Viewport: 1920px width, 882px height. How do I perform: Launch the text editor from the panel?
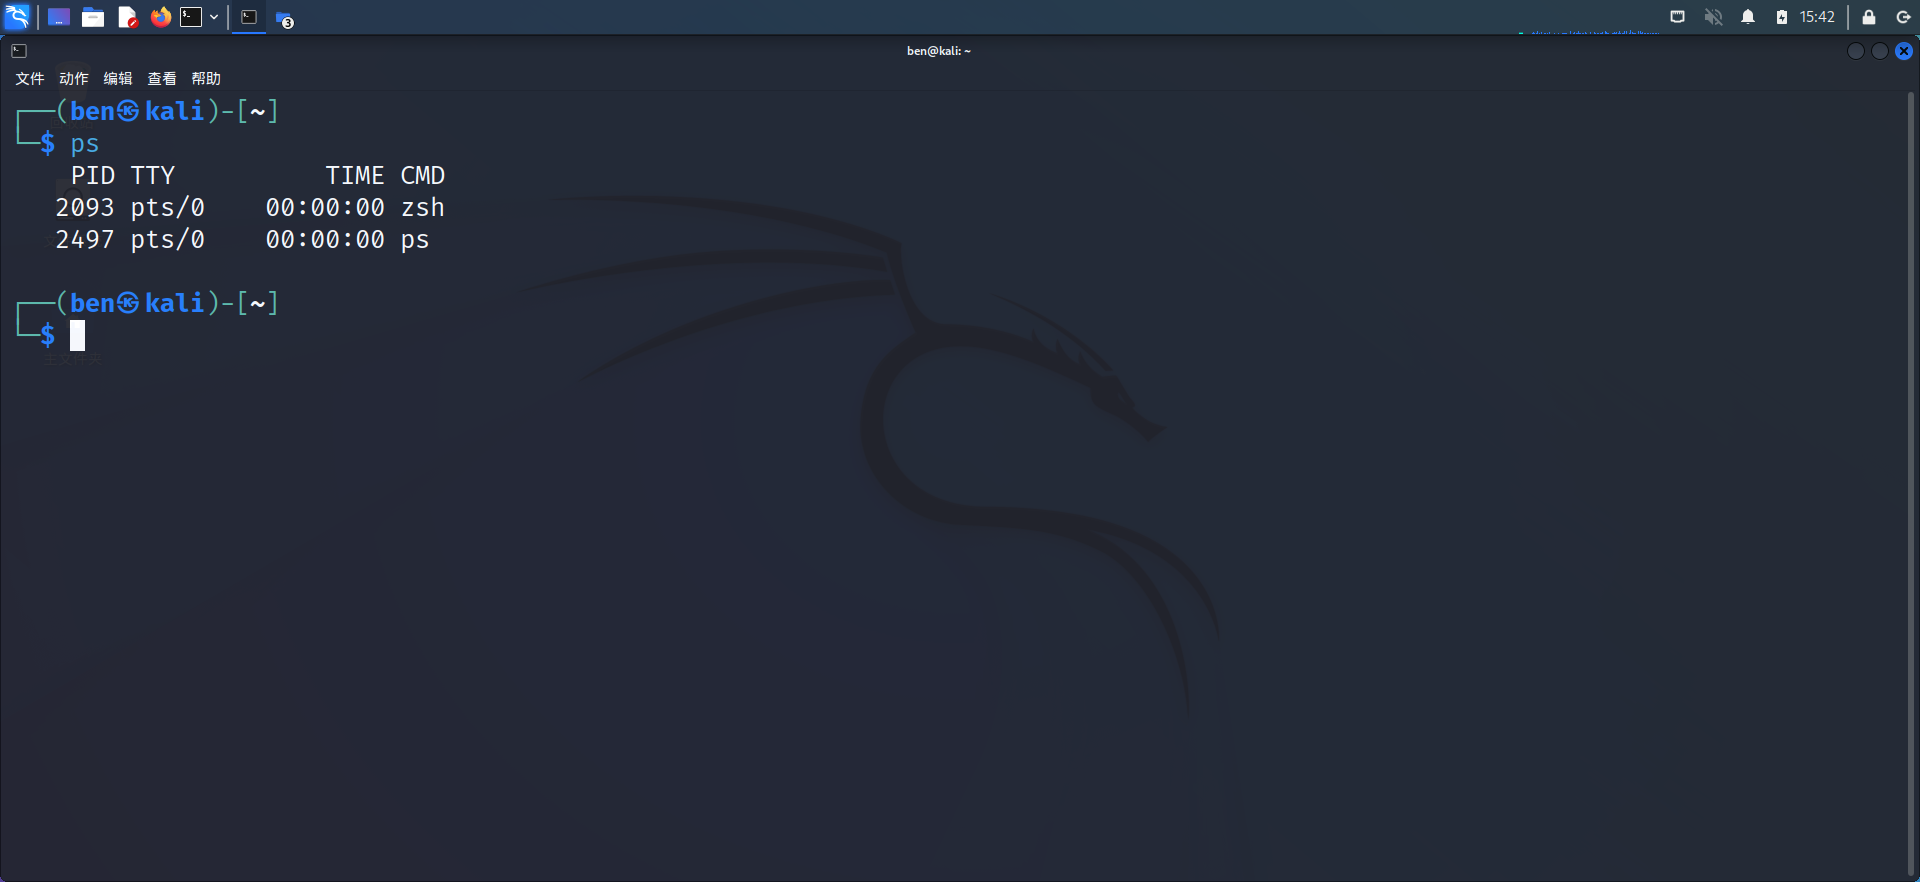(127, 17)
